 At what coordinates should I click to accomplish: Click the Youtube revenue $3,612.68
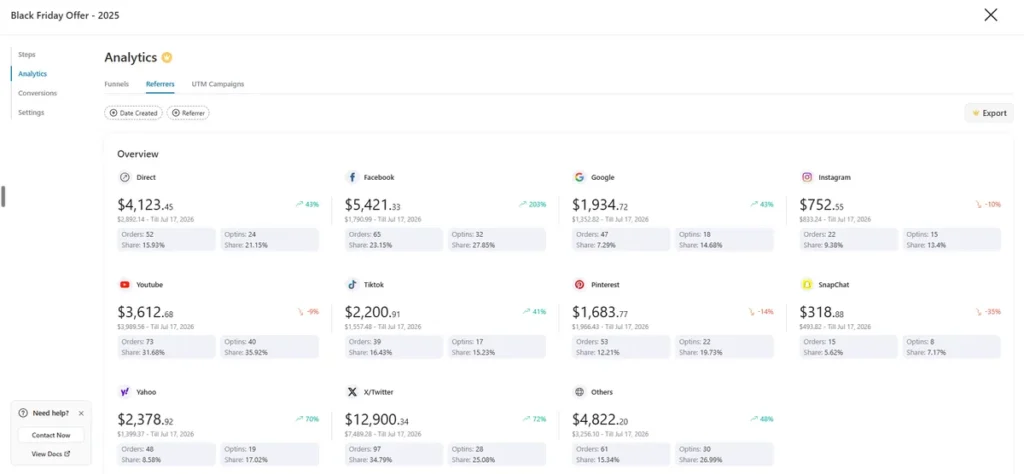(145, 313)
